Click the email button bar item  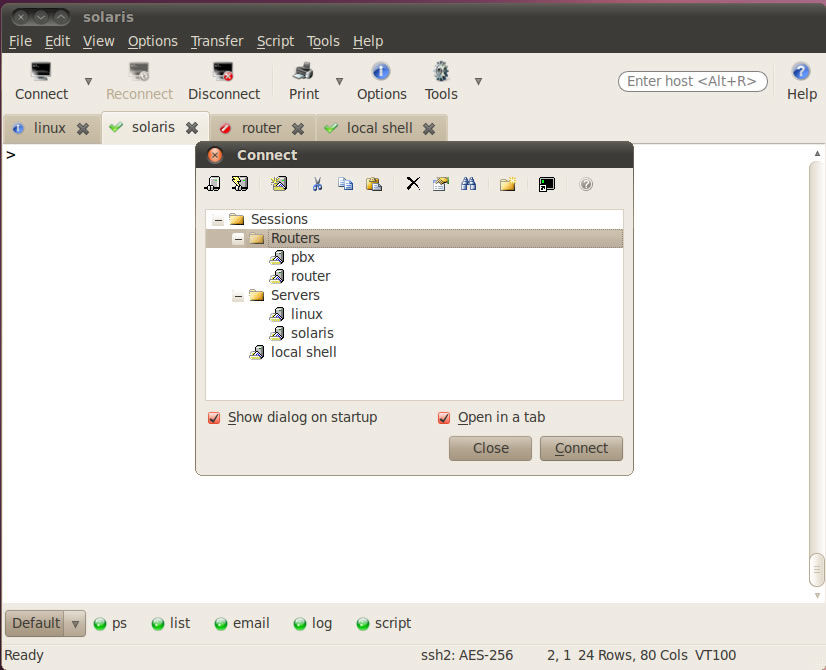242,623
